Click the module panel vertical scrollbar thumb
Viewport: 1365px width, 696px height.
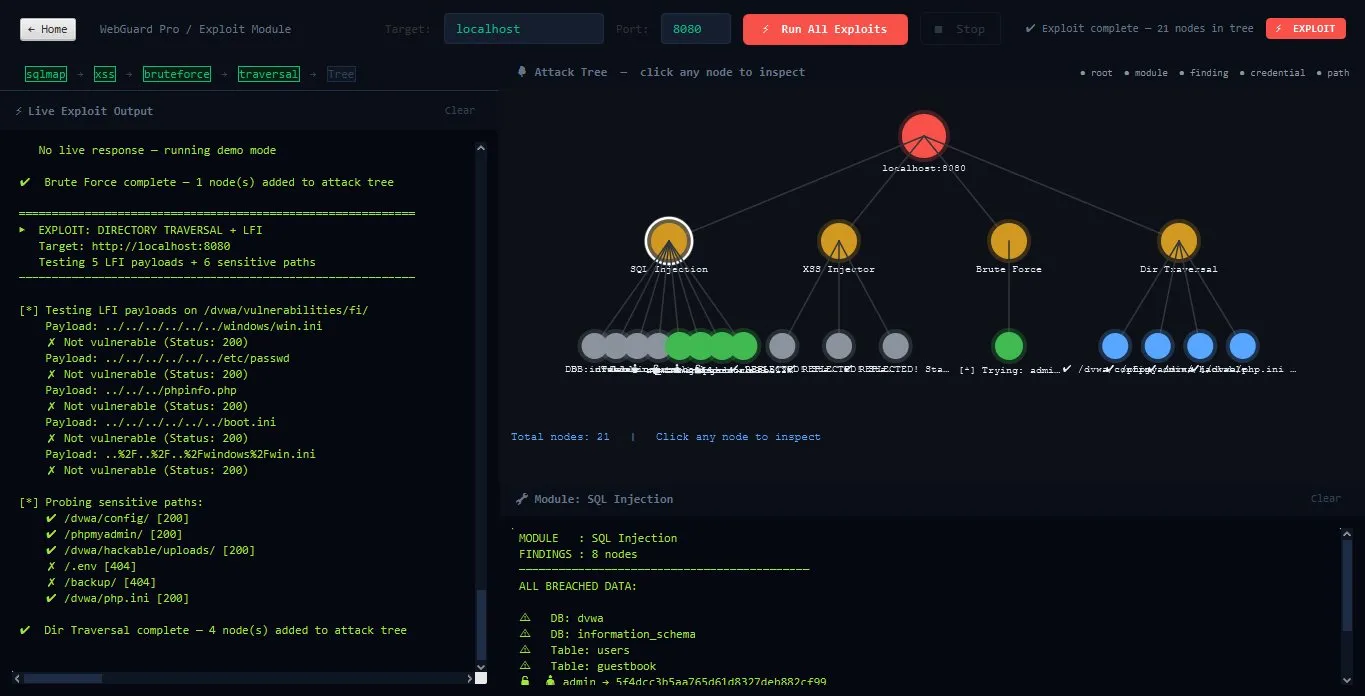1347,586
